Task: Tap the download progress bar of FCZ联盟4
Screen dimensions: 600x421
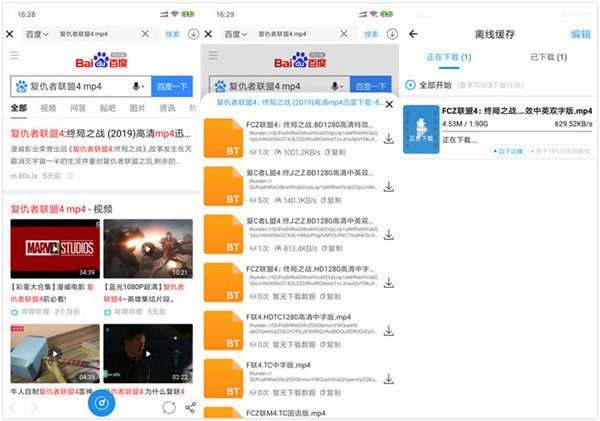Action: [x=517, y=131]
